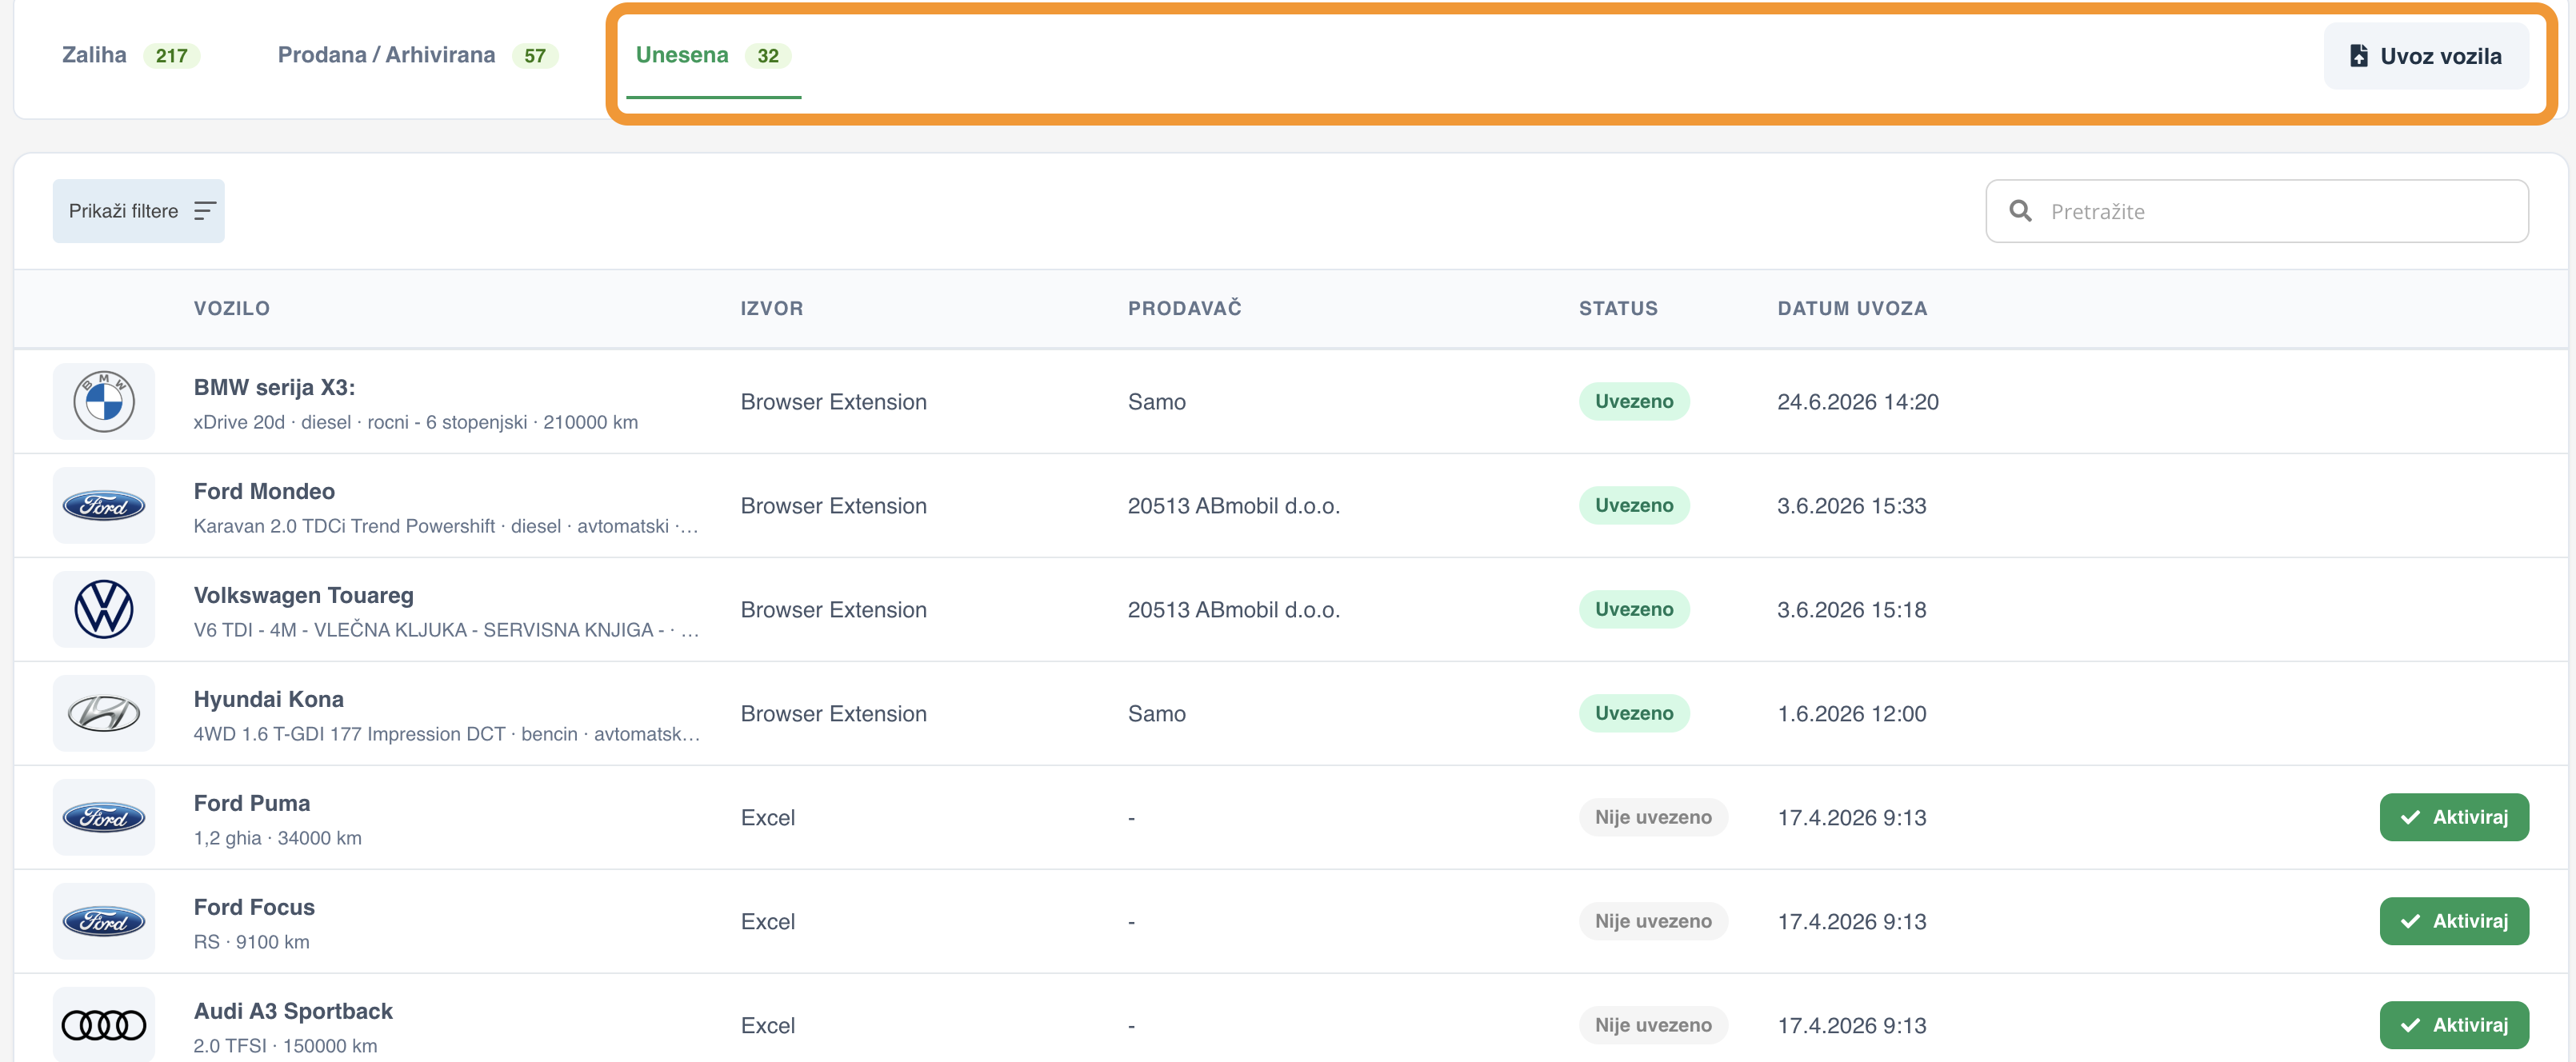Click the IZVOR column header
The width and height of the screenshot is (2576, 1062).
coord(772,309)
